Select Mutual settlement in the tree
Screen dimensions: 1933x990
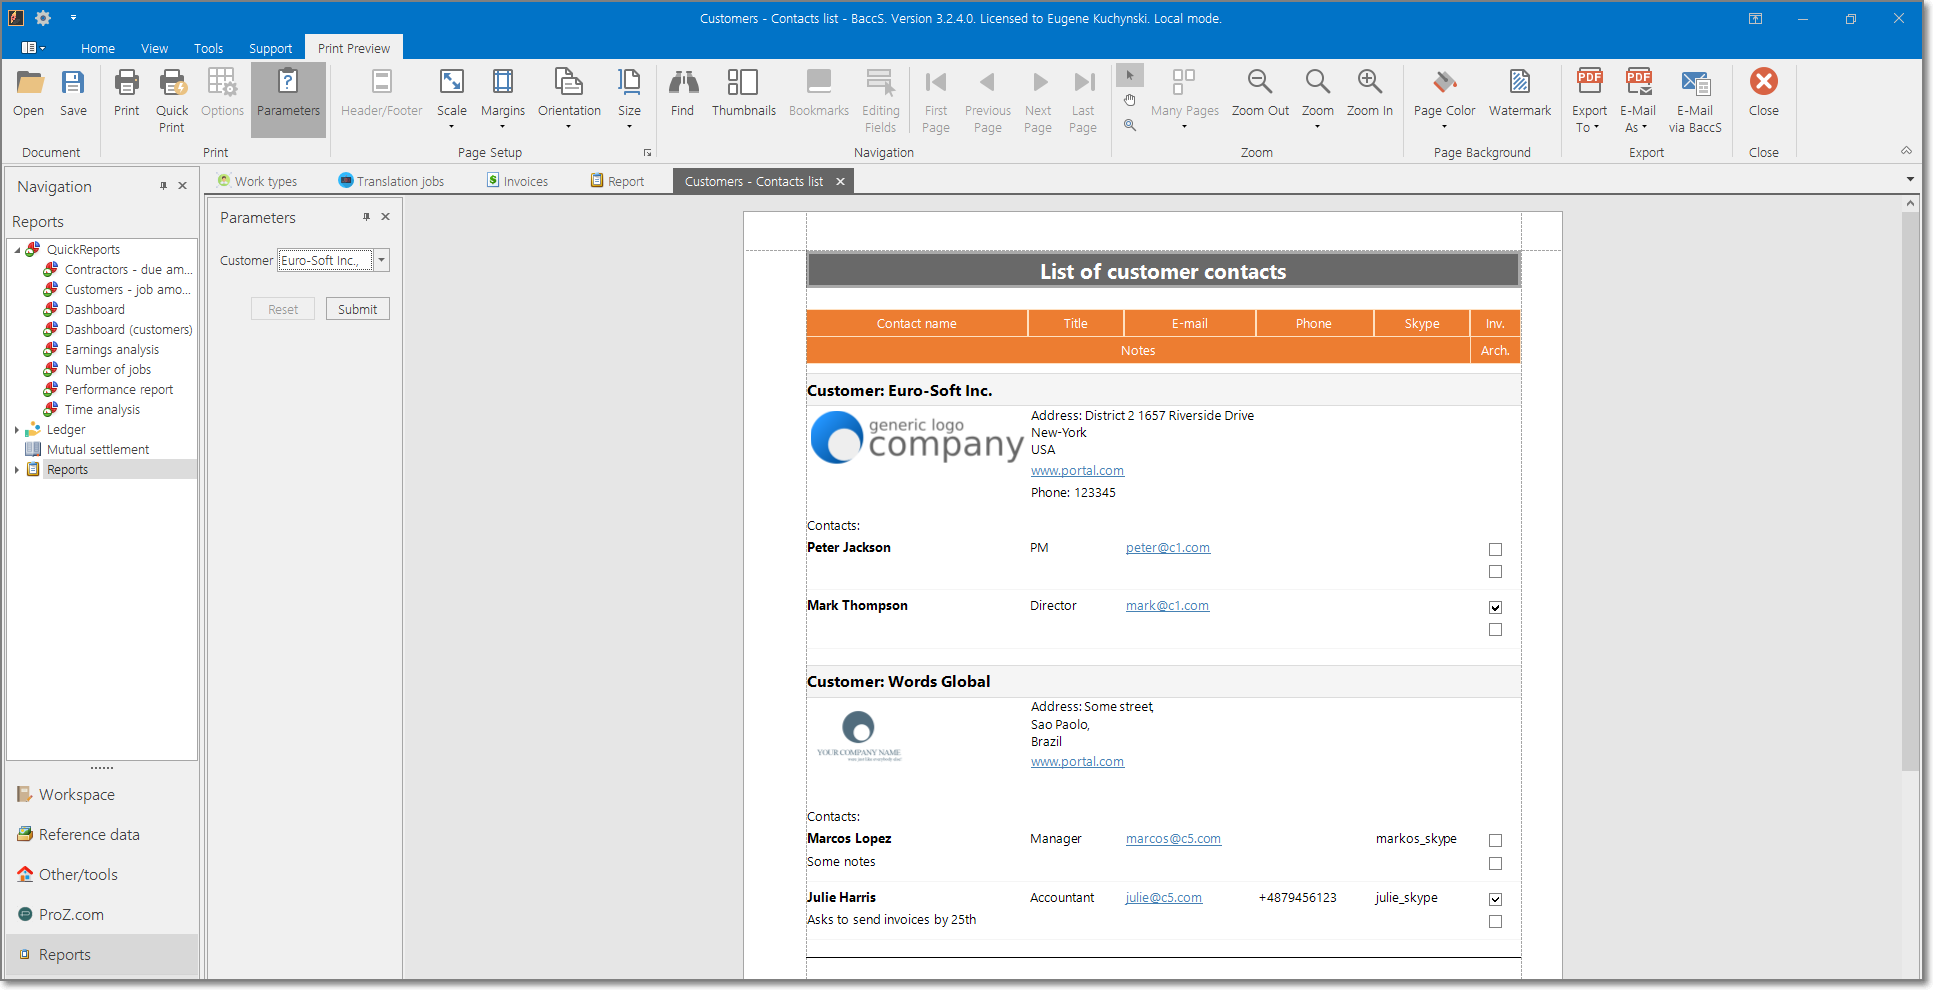coord(98,450)
